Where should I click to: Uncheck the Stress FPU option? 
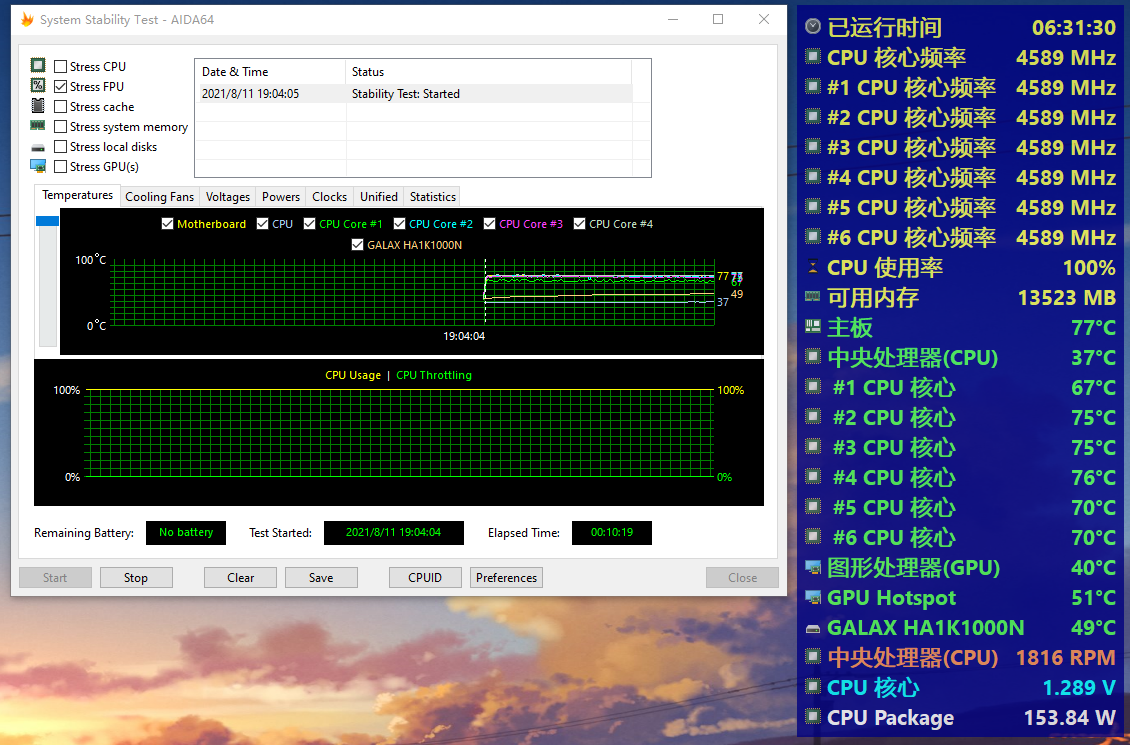[61, 87]
